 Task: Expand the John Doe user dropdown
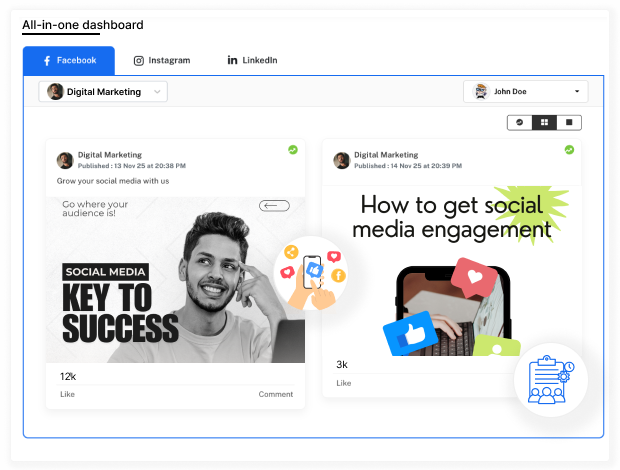525,91
